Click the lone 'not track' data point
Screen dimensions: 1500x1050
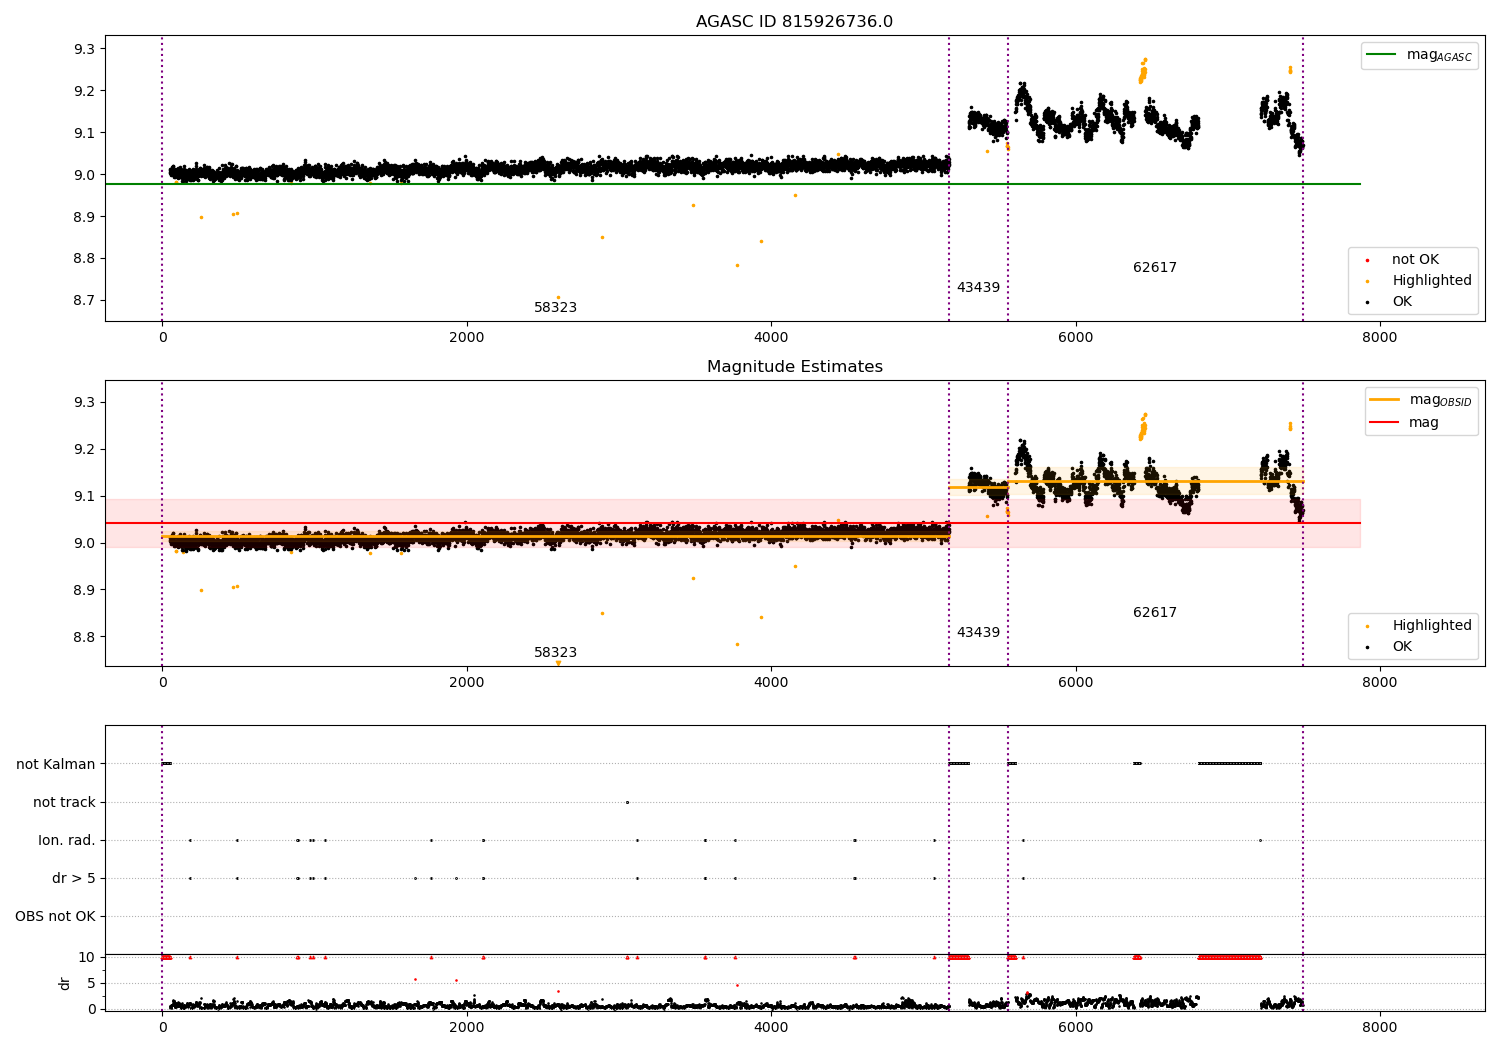click(627, 802)
